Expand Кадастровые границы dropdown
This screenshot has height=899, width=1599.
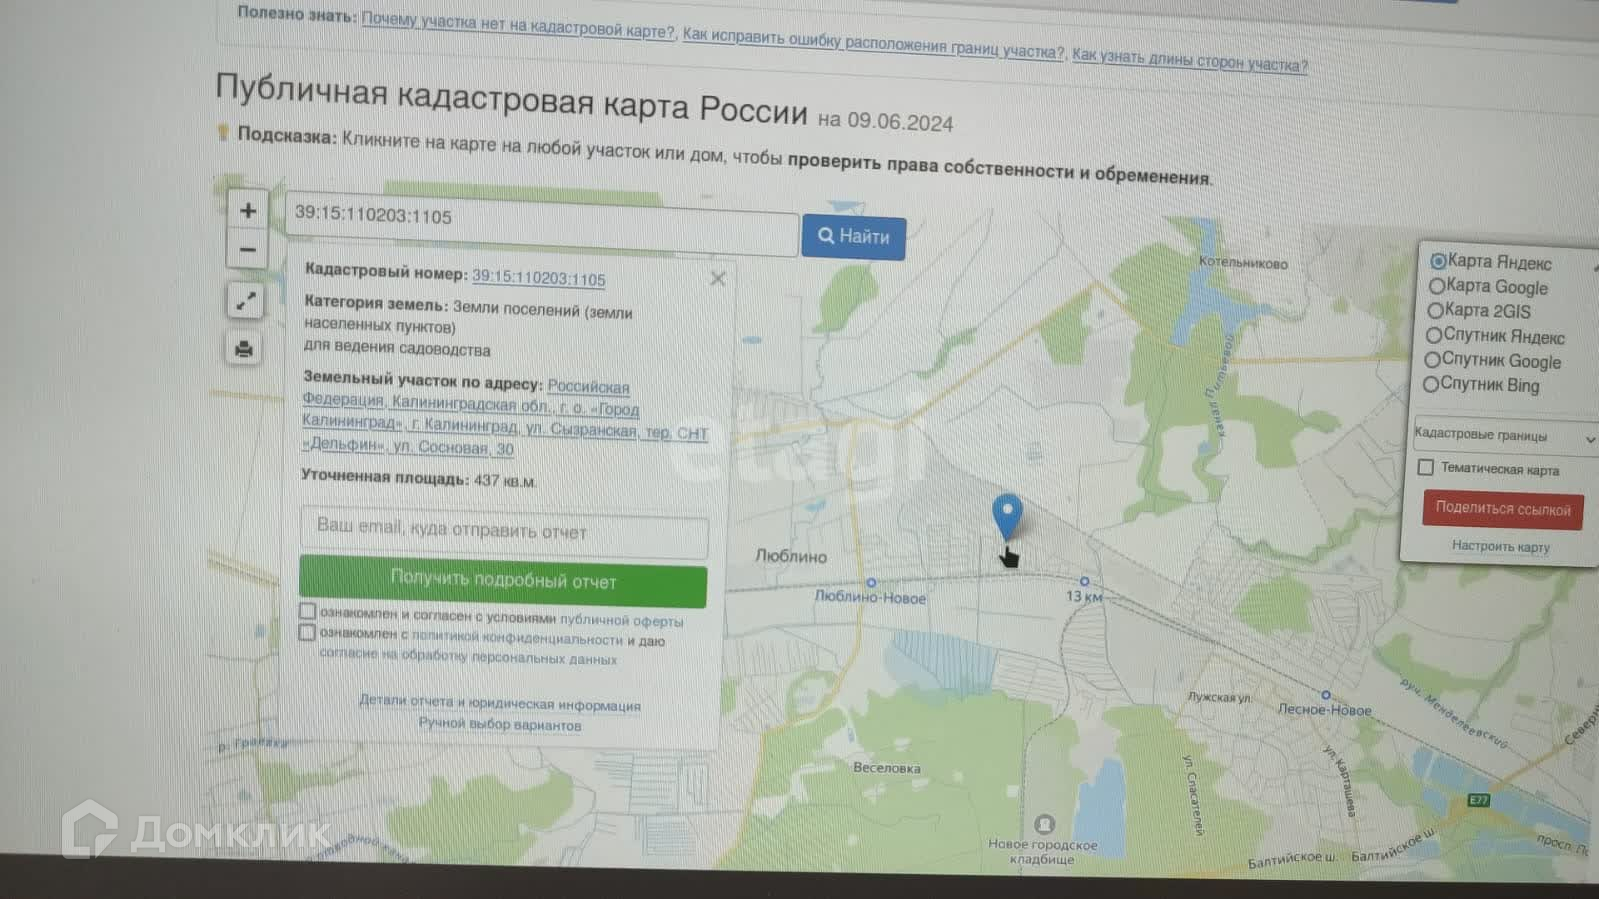coord(1505,436)
